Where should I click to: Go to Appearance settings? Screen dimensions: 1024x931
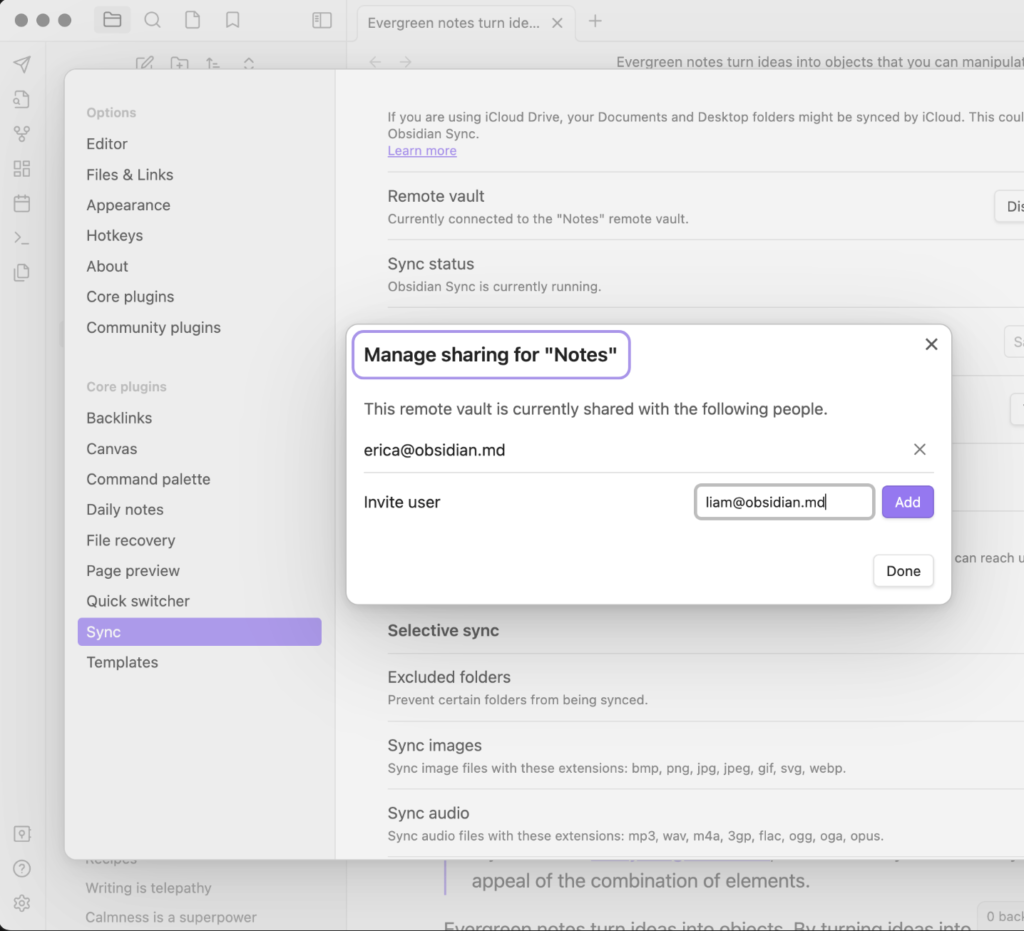coord(129,205)
